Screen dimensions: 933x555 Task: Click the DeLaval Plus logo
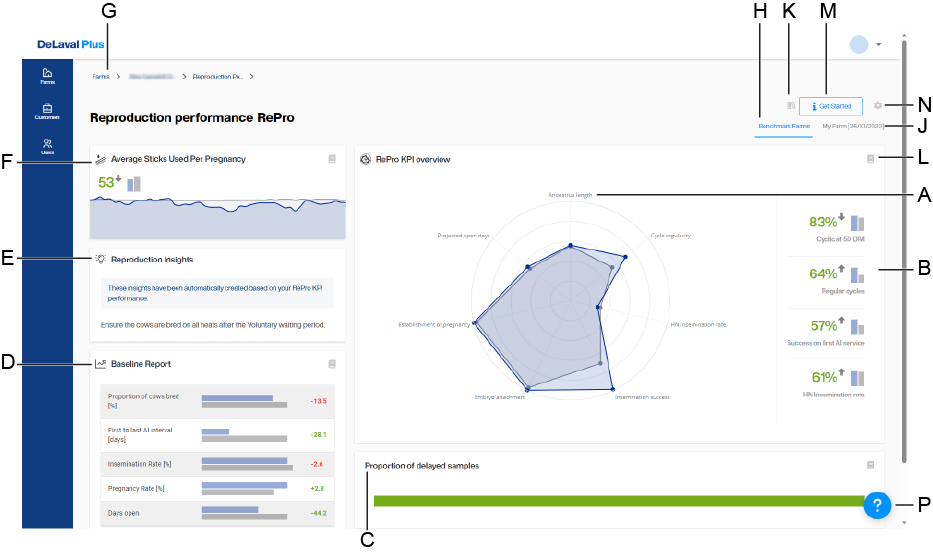tap(70, 45)
